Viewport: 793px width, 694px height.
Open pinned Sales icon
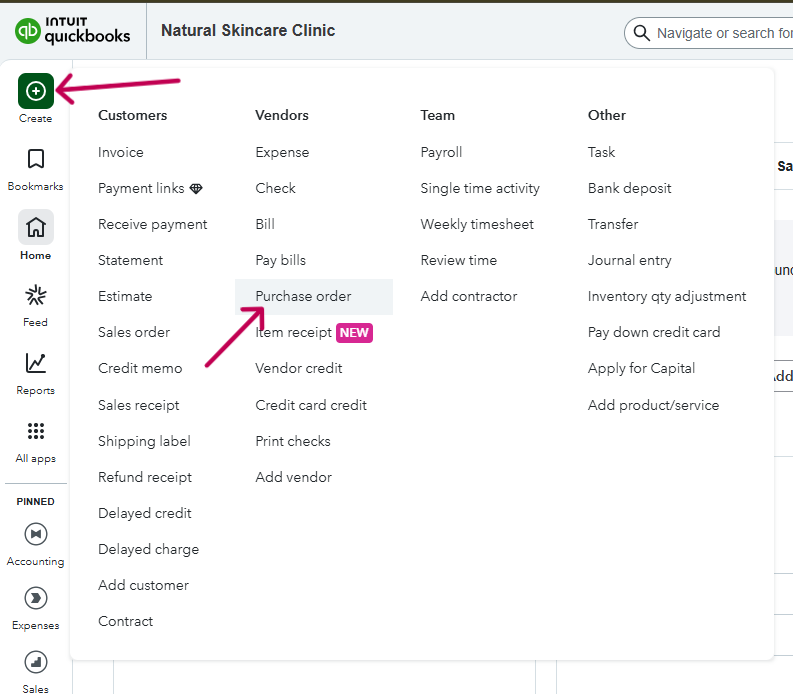coord(36,662)
